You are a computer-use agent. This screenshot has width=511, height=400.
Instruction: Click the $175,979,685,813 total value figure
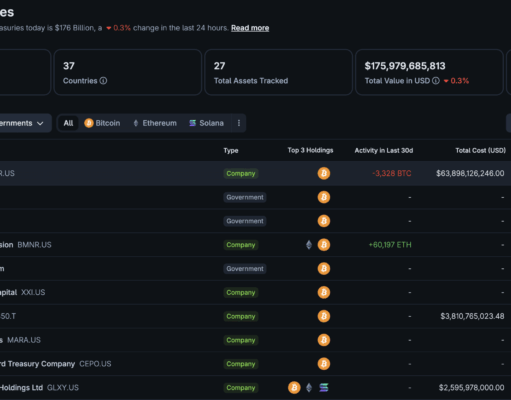tap(405, 66)
